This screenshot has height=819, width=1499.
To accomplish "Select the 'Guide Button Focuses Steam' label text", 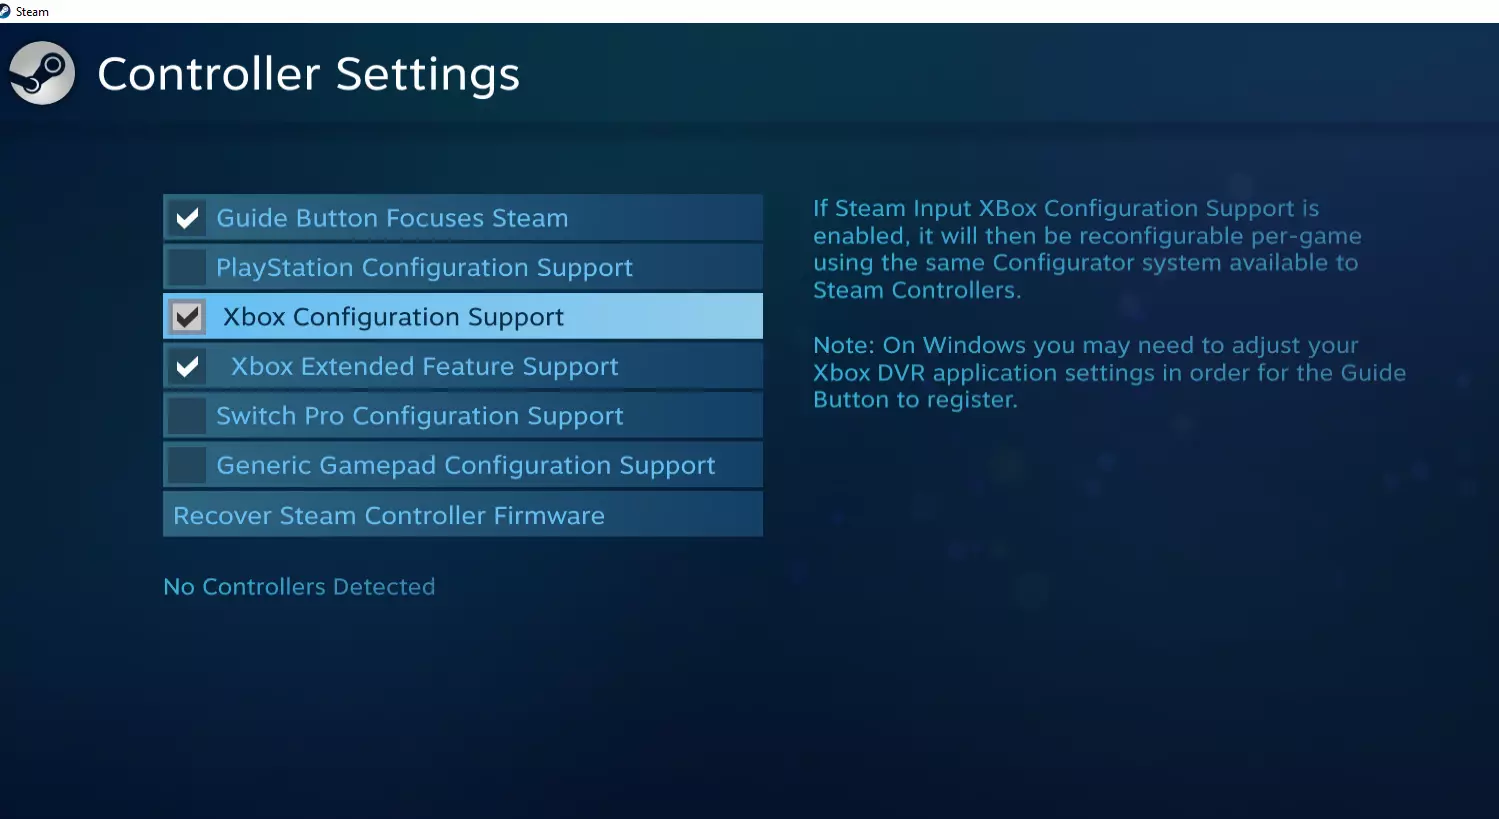I will pos(392,218).
